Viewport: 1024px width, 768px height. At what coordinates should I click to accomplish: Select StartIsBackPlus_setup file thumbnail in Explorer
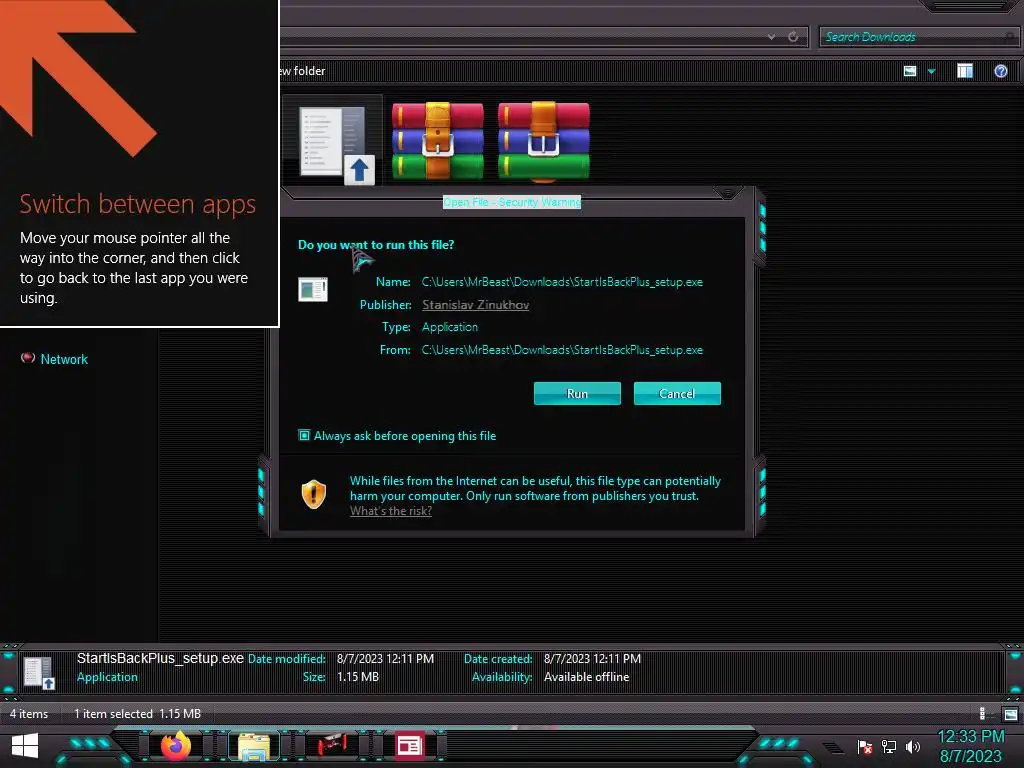(x=336, y=143)
